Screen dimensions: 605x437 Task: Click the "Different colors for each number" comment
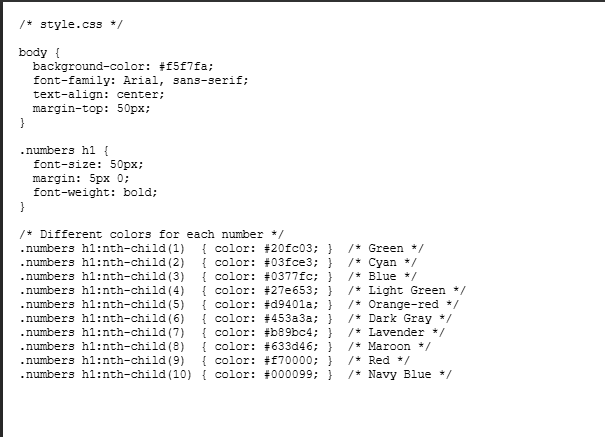click(151, 233)
